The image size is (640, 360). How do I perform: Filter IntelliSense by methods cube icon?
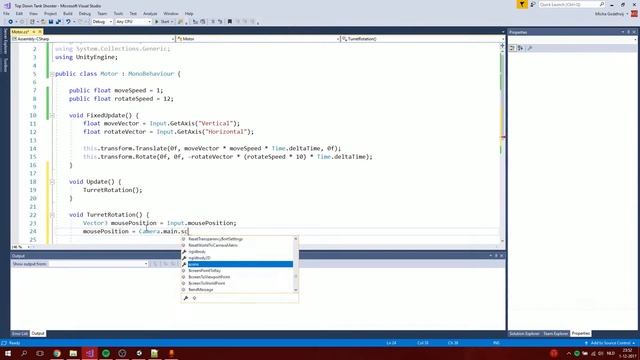coord(194,298)
